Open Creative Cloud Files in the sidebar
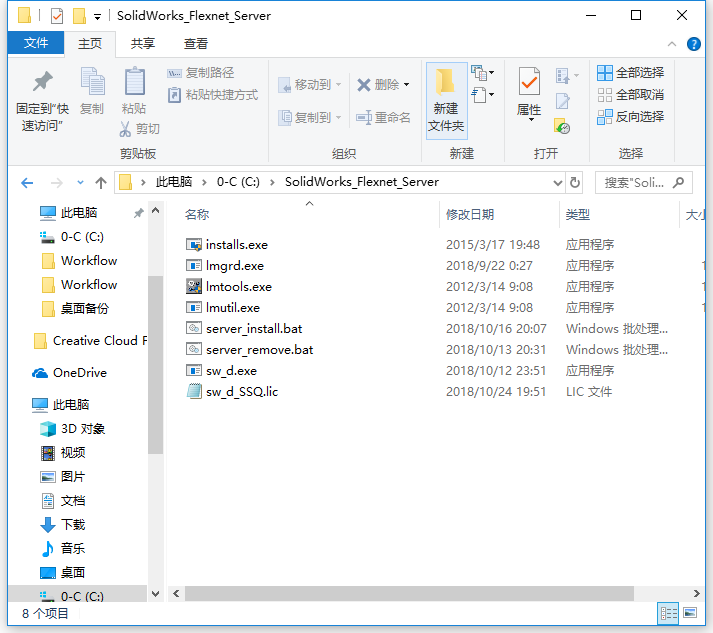Image resolution: width=713 pixels, height=633 pixels. [x=90, y=341]
